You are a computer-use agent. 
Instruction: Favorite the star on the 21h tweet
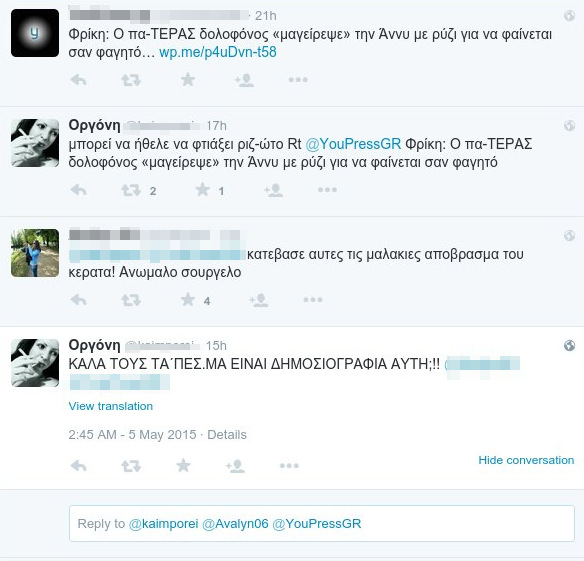188,79
